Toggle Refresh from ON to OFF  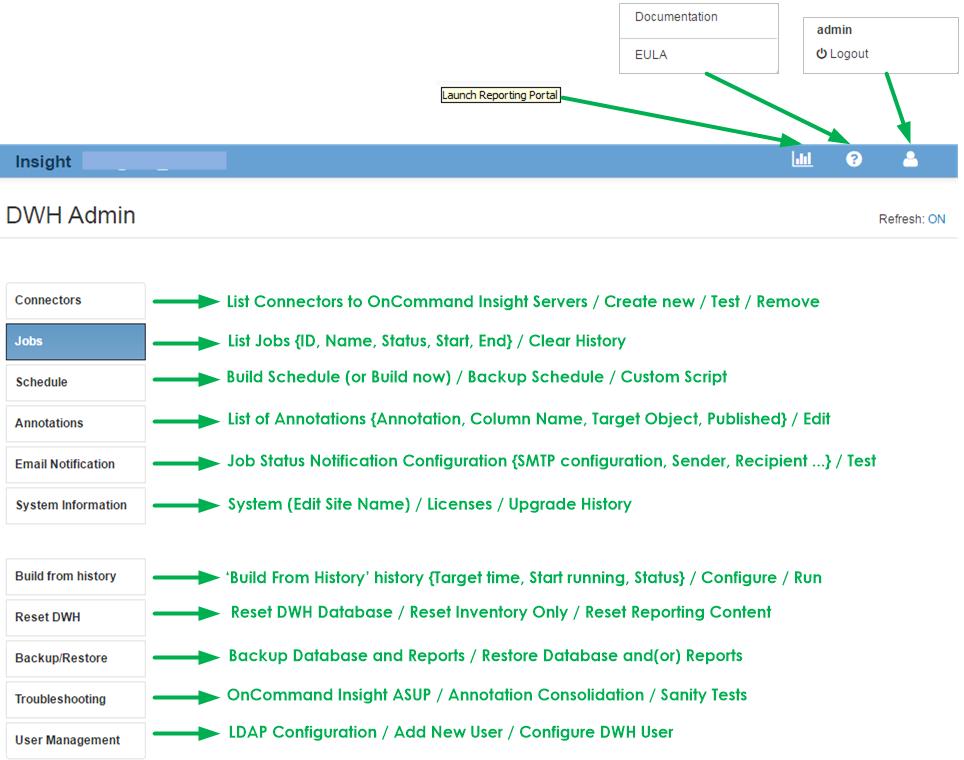[936, 218]
